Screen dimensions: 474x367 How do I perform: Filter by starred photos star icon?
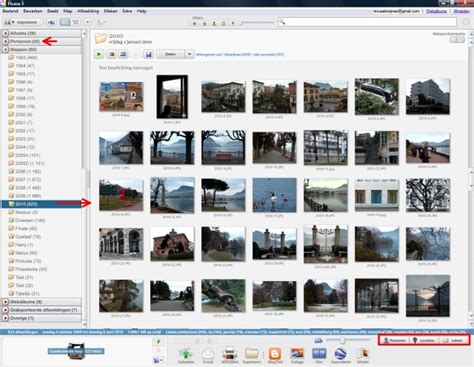click(x=195, y=23)
